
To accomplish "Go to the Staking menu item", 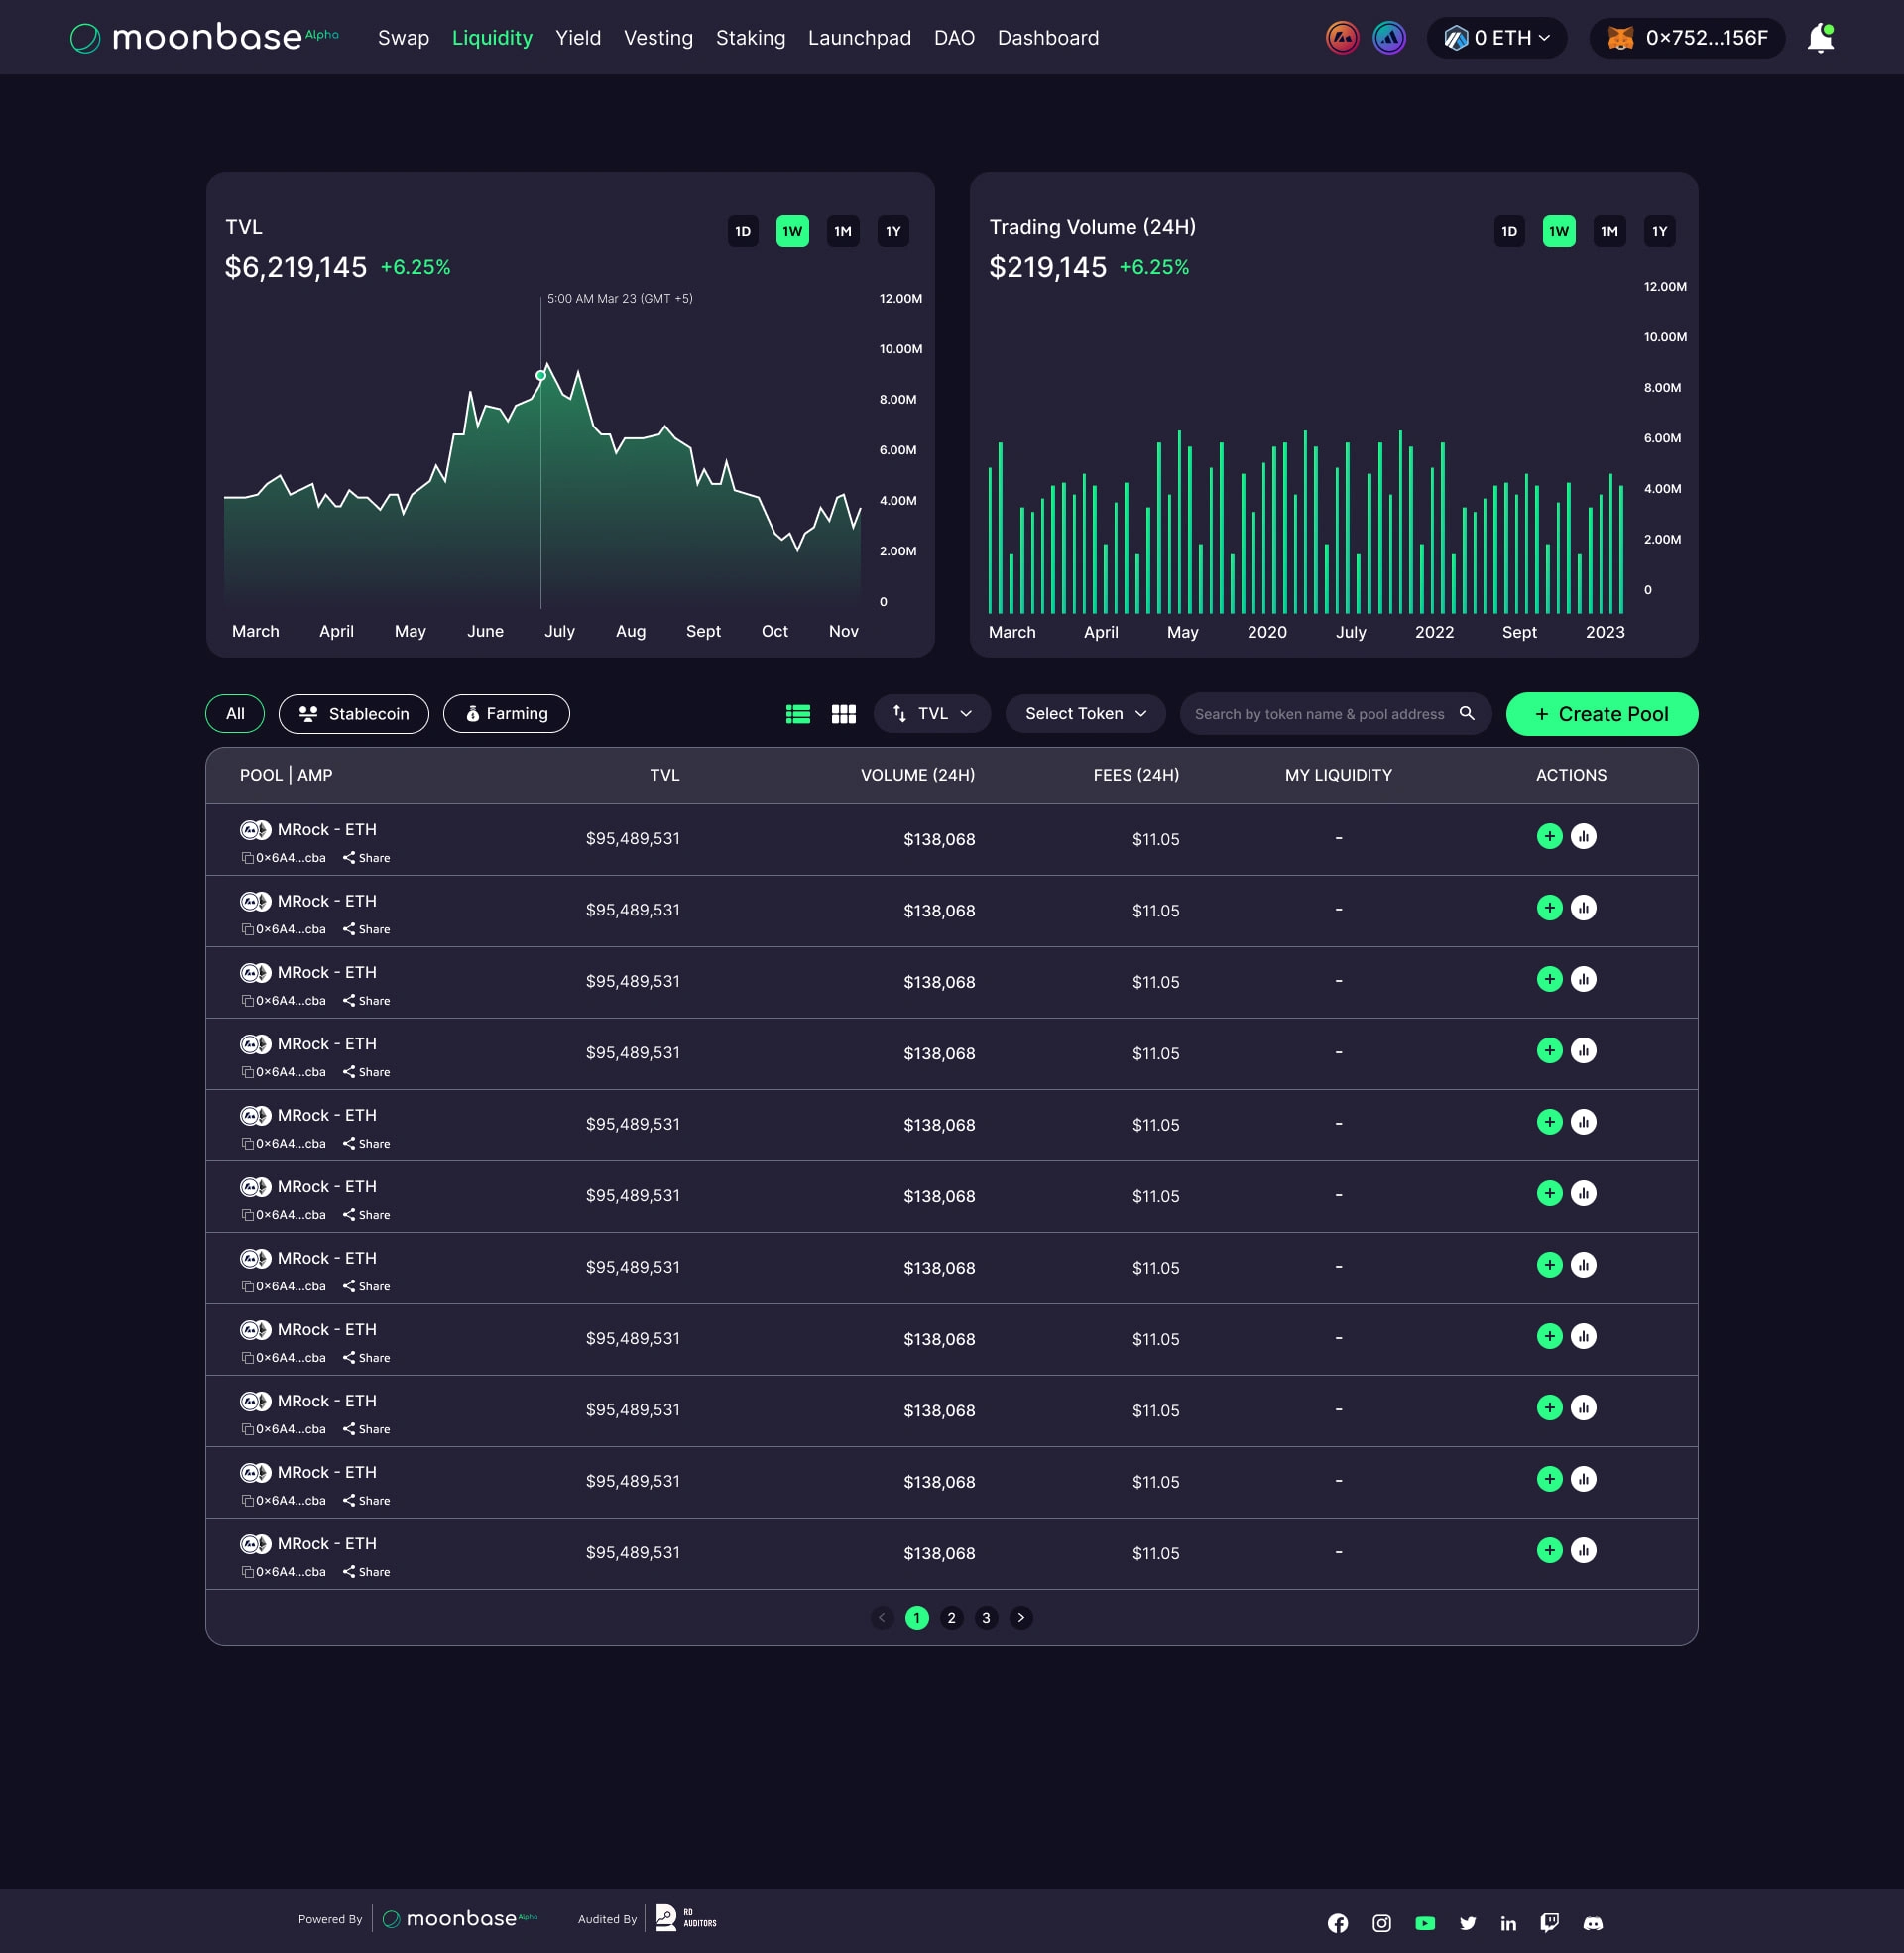I will (750, 38).
